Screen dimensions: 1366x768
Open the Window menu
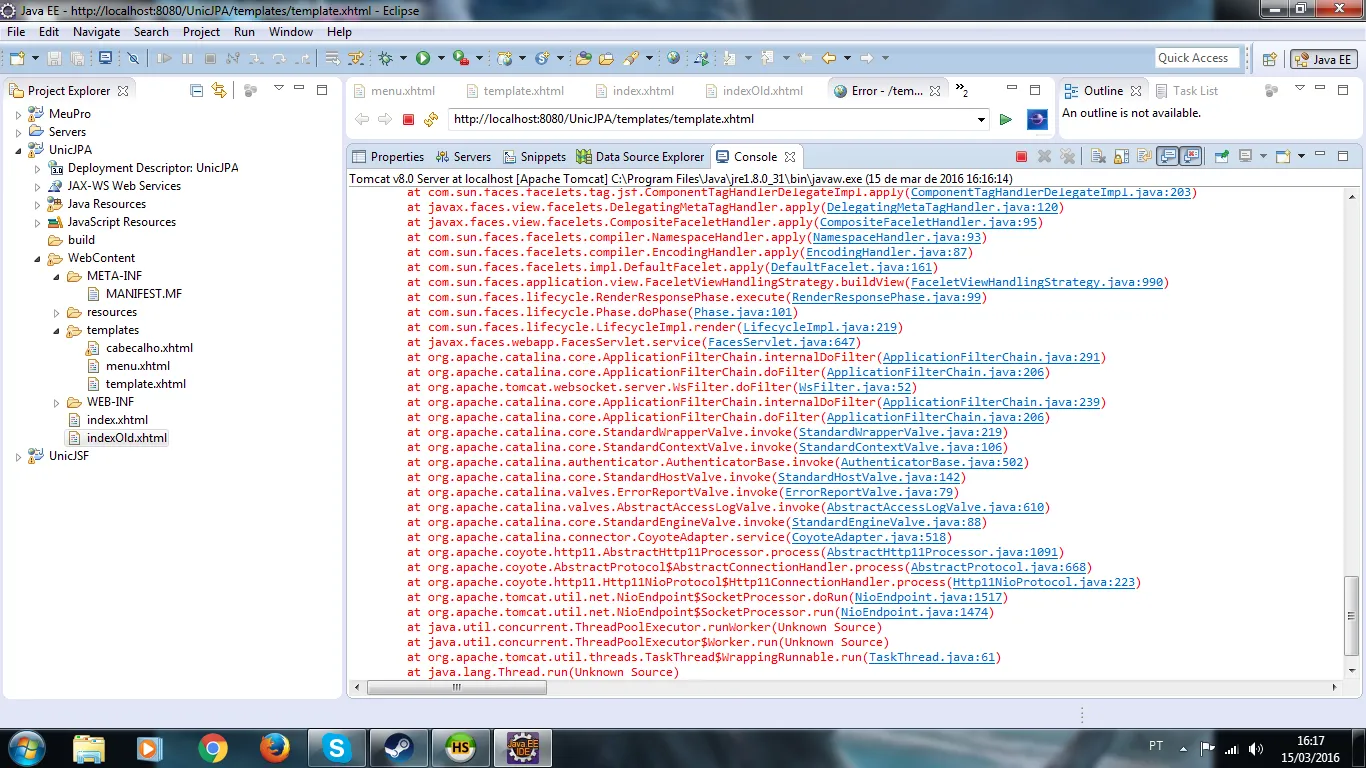(x=290, y=32)
